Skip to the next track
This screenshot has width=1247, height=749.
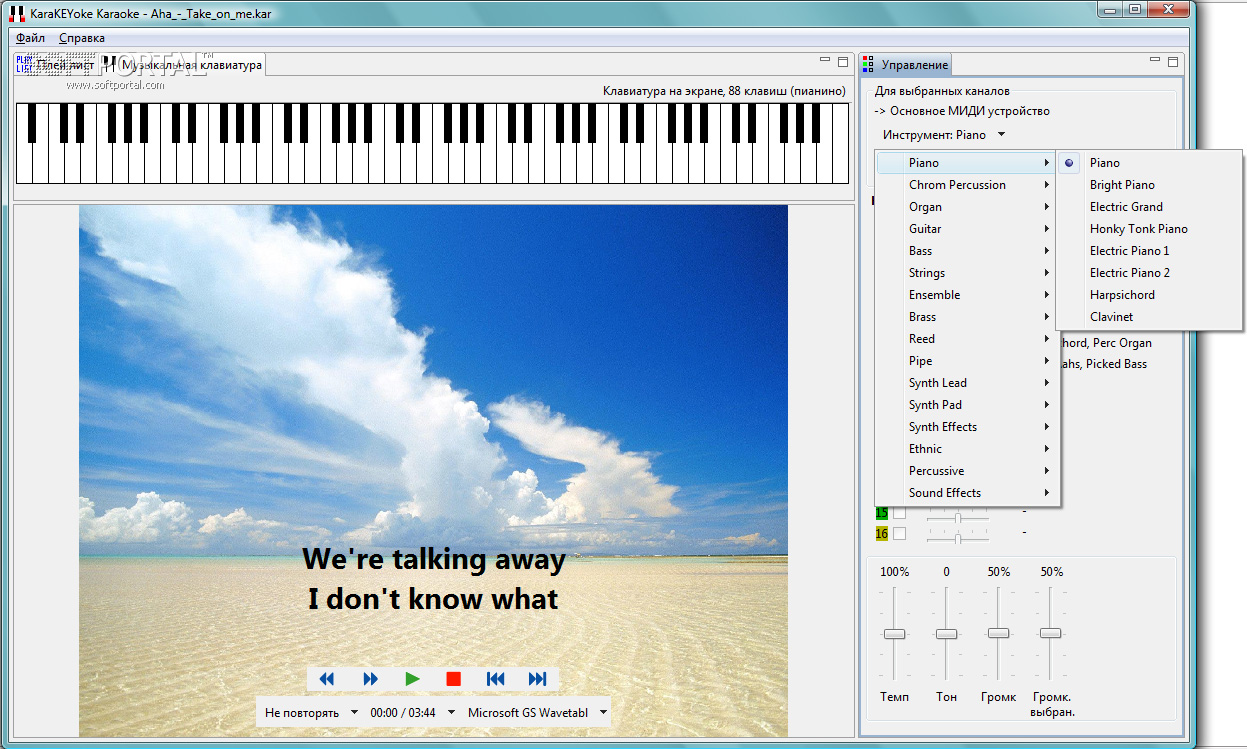click(x=537, y=679)
